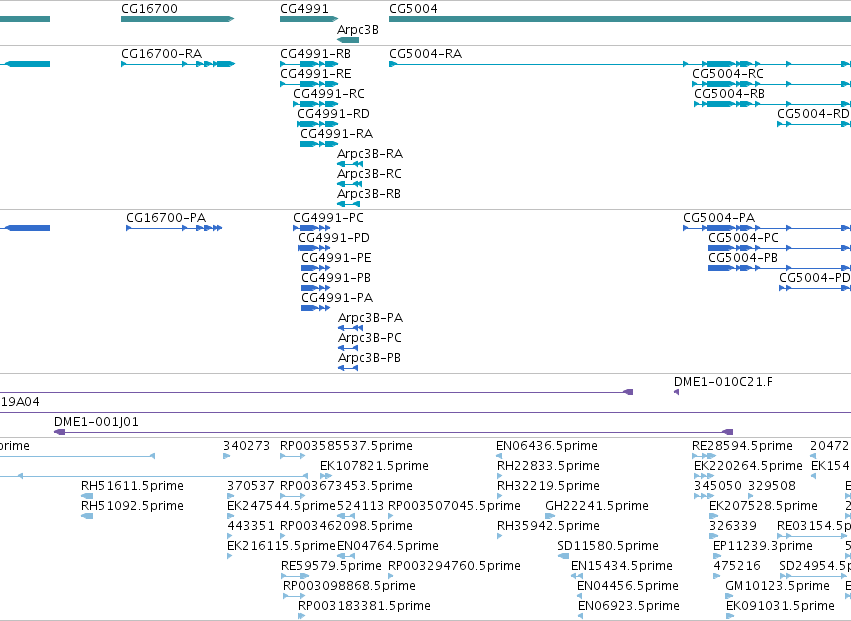This screenshot has height=621, width=851.
Task: Select the RP003462098.5prime EST label
Action: point(346,527)
